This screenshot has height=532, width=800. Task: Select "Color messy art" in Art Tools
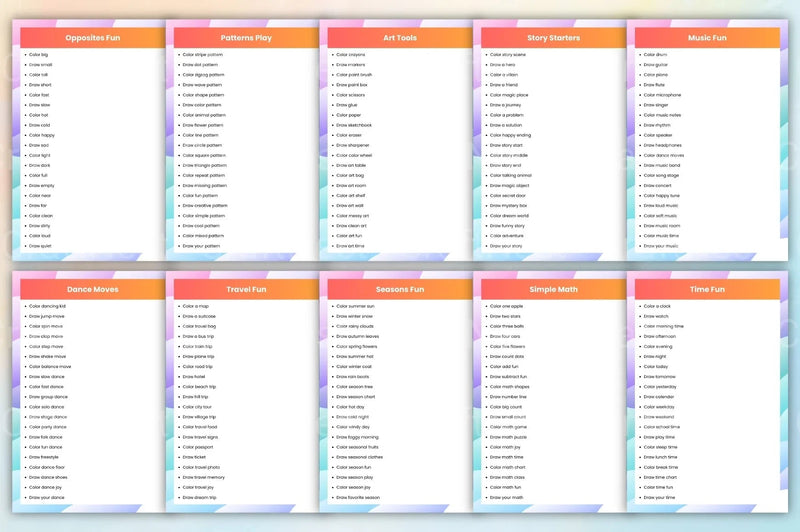[x=353, y=216]
